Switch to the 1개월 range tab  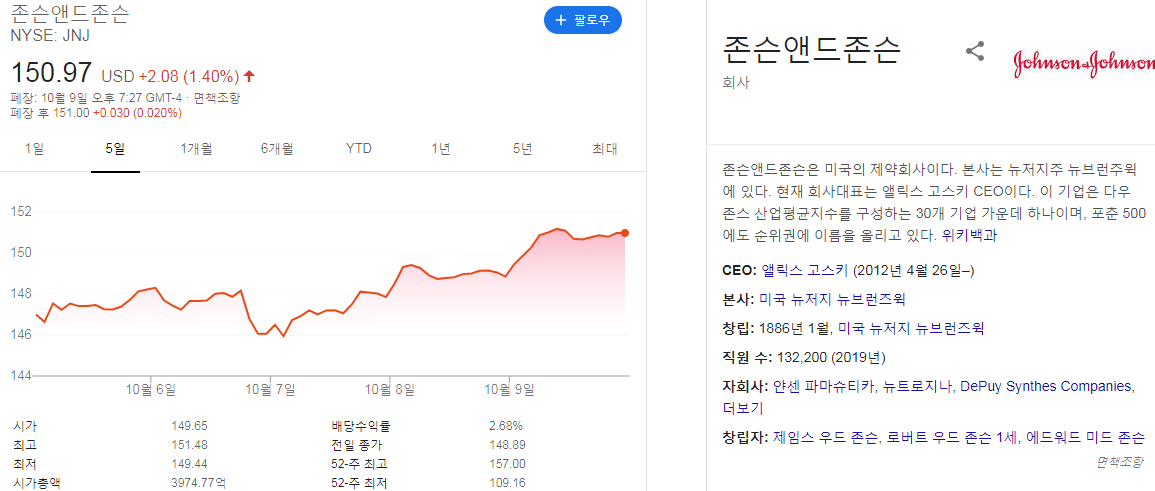click(x=197, y=149)
